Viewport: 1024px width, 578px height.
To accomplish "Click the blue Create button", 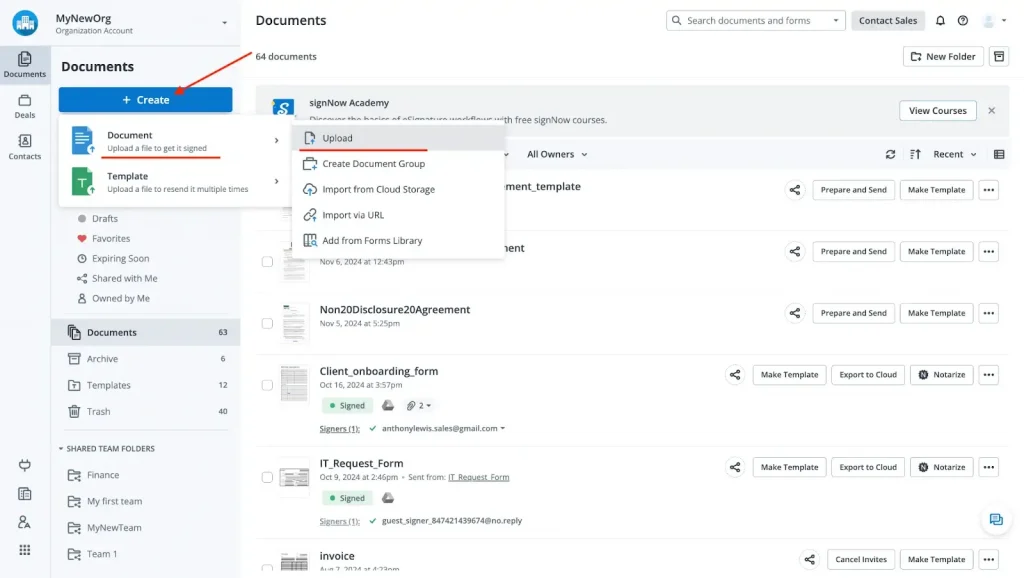I will tap(145, 100).
